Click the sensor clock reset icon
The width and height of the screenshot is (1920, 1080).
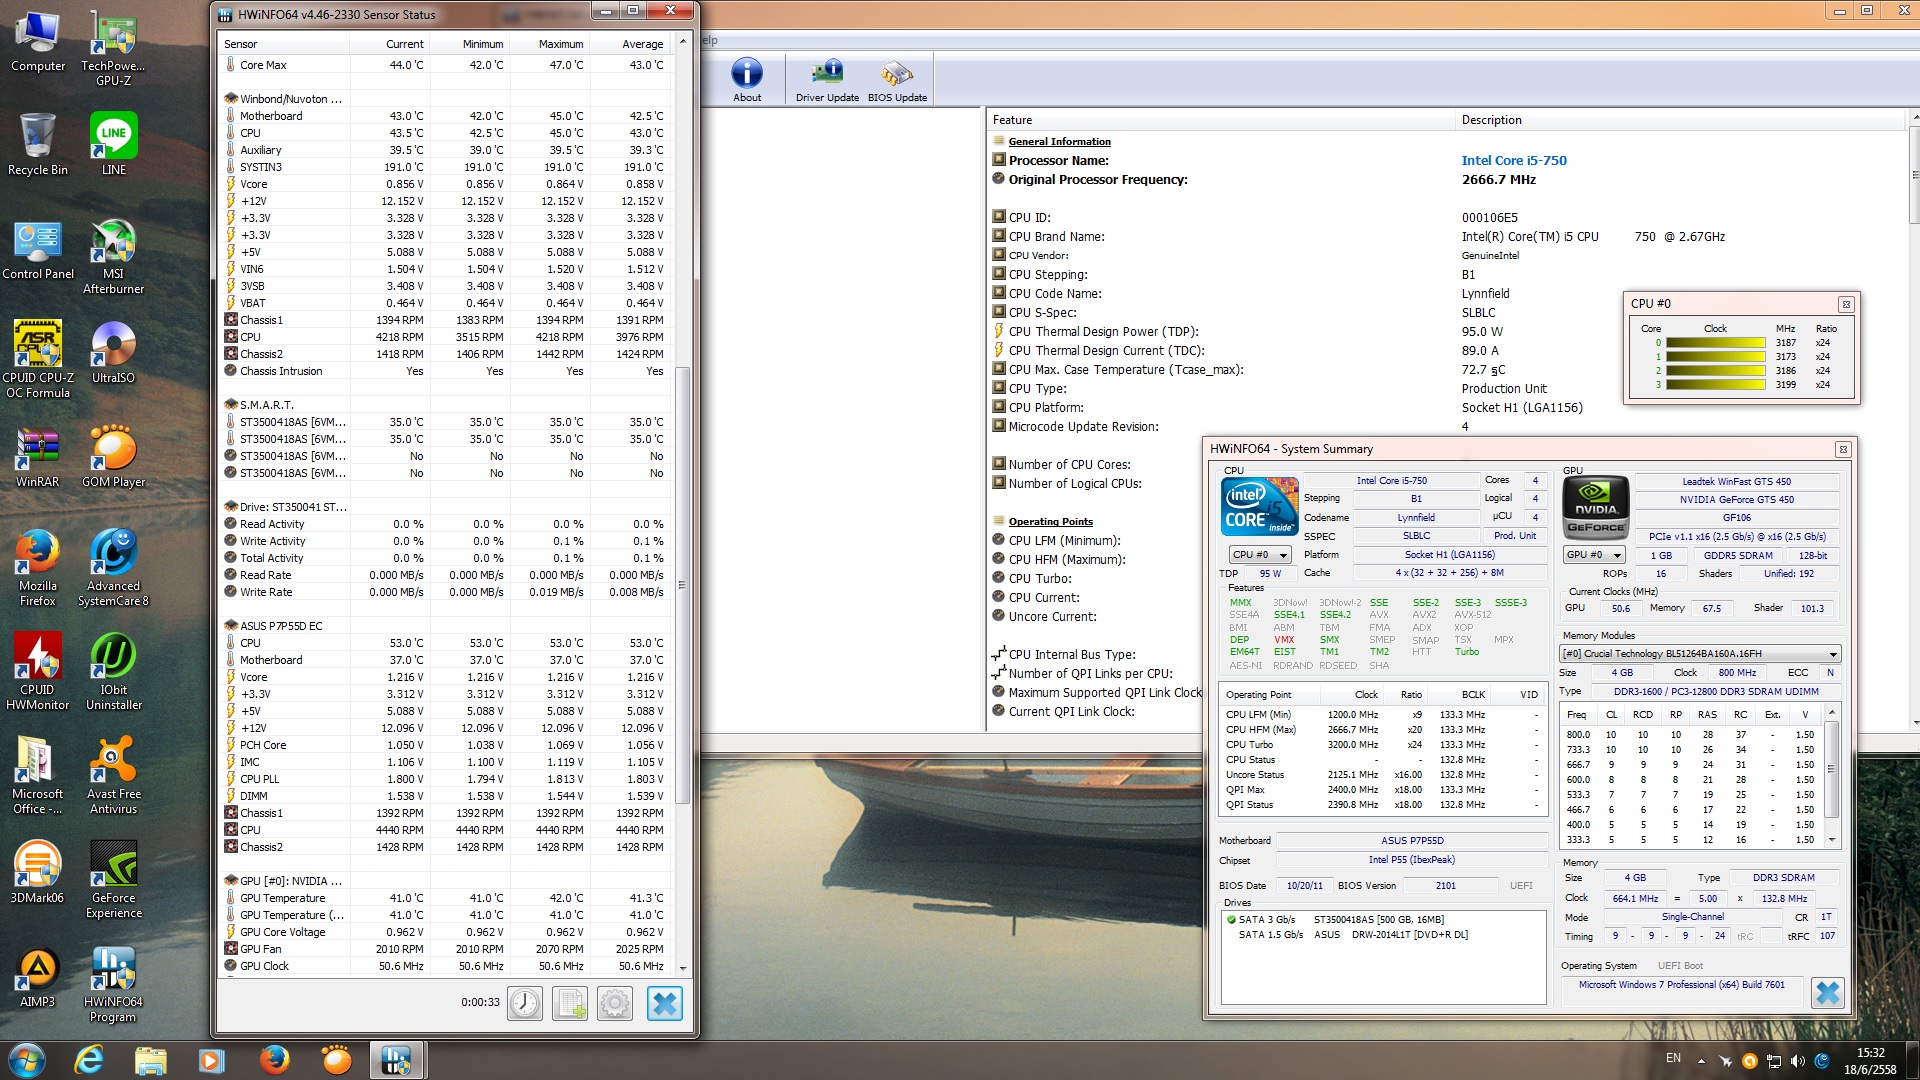(525, 1003)
